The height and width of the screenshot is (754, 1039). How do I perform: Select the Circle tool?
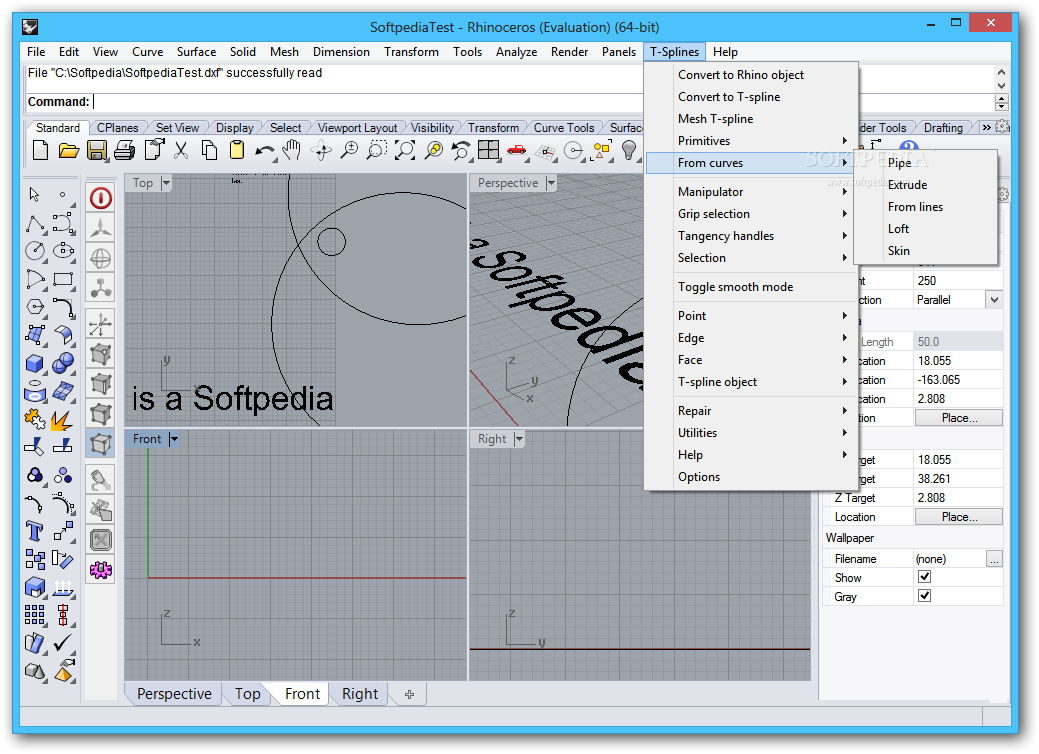35,251
